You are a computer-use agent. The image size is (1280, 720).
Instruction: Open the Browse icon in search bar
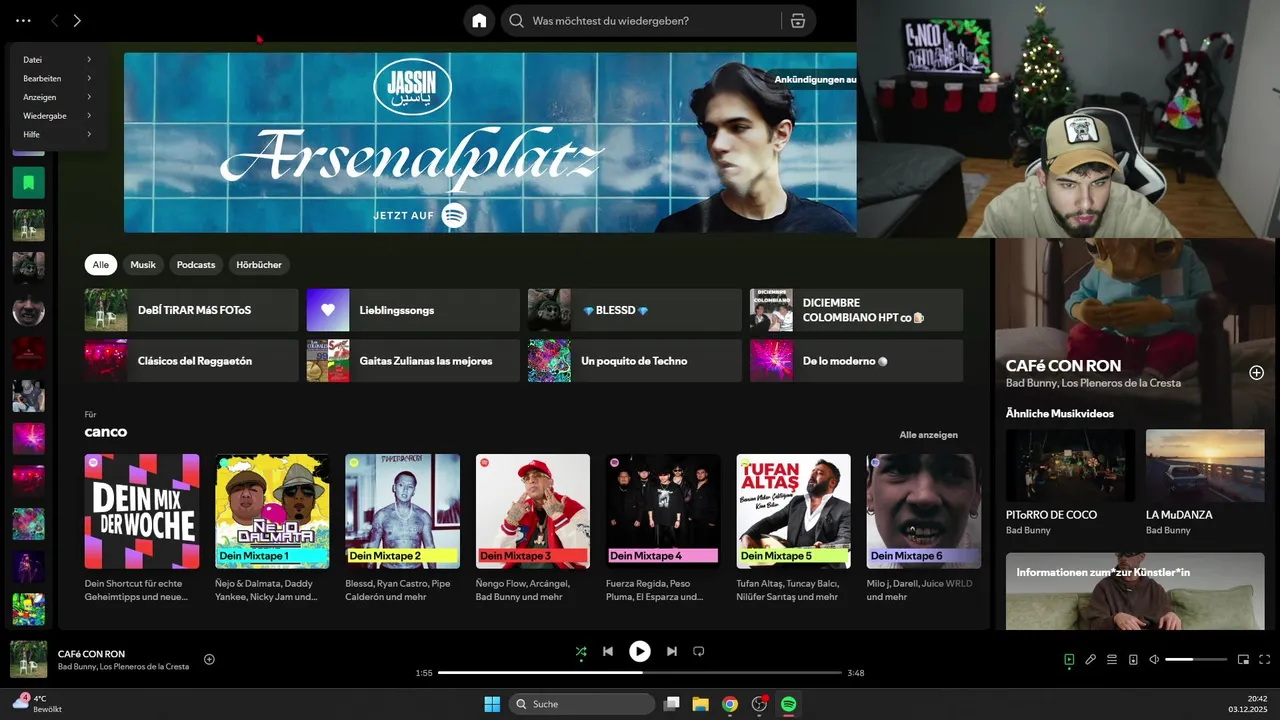coord(797,20)
